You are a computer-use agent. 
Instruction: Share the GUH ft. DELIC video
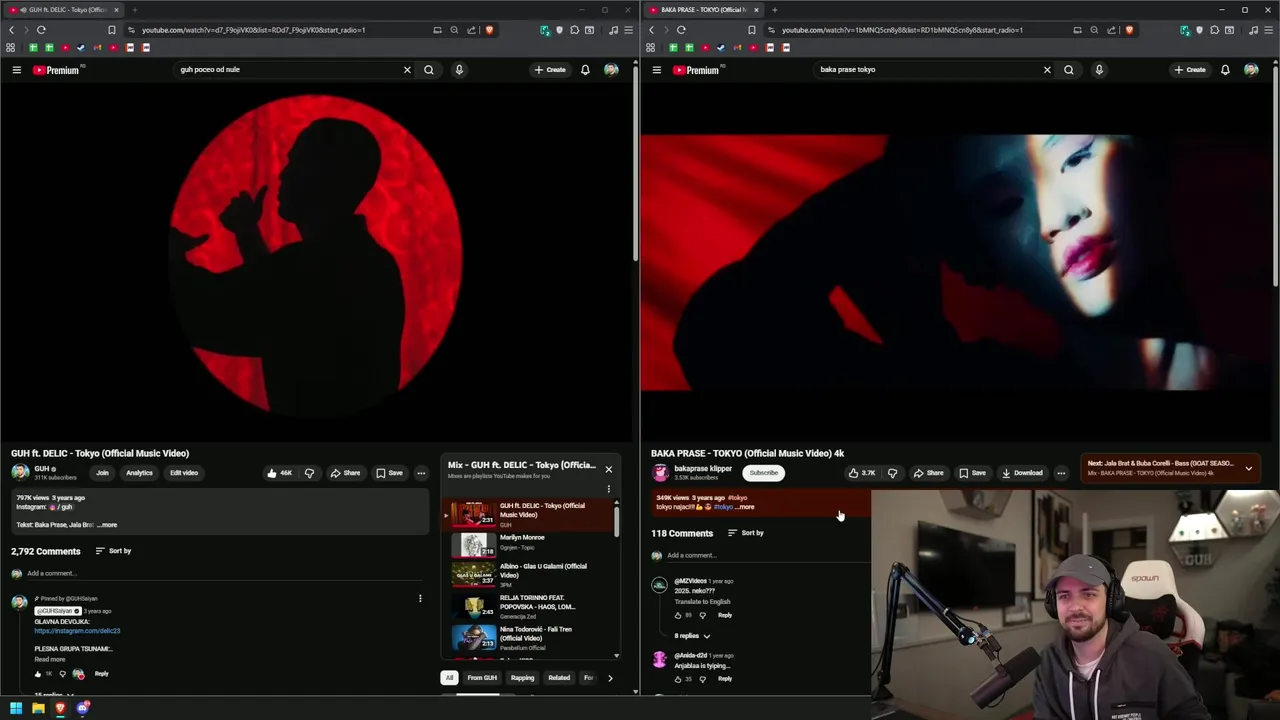coord(345,473)
